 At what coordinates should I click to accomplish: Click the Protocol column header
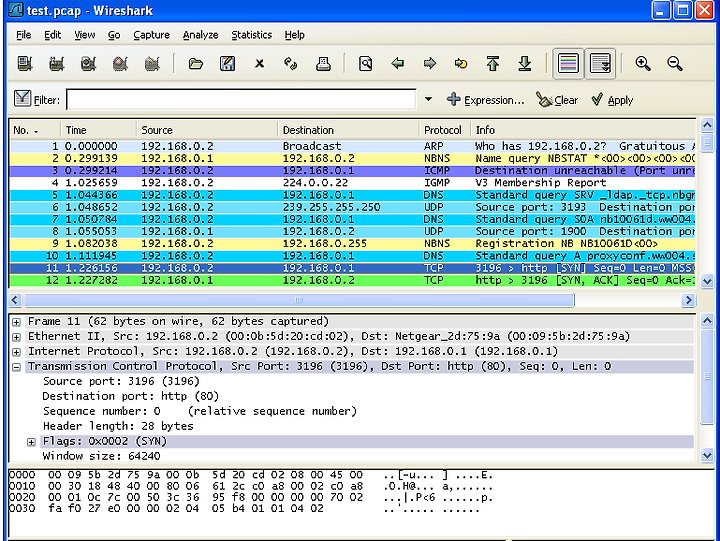tap(444, 130)
